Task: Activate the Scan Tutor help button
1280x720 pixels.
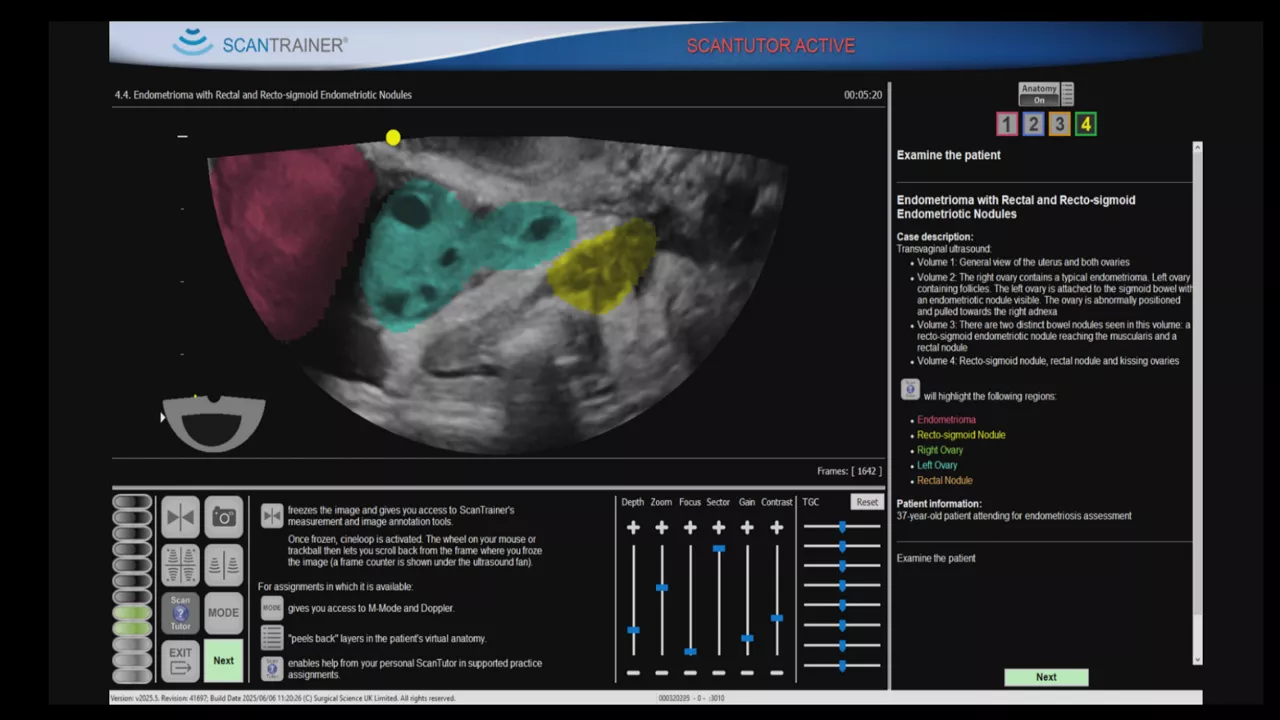Action: coord(181,613)
